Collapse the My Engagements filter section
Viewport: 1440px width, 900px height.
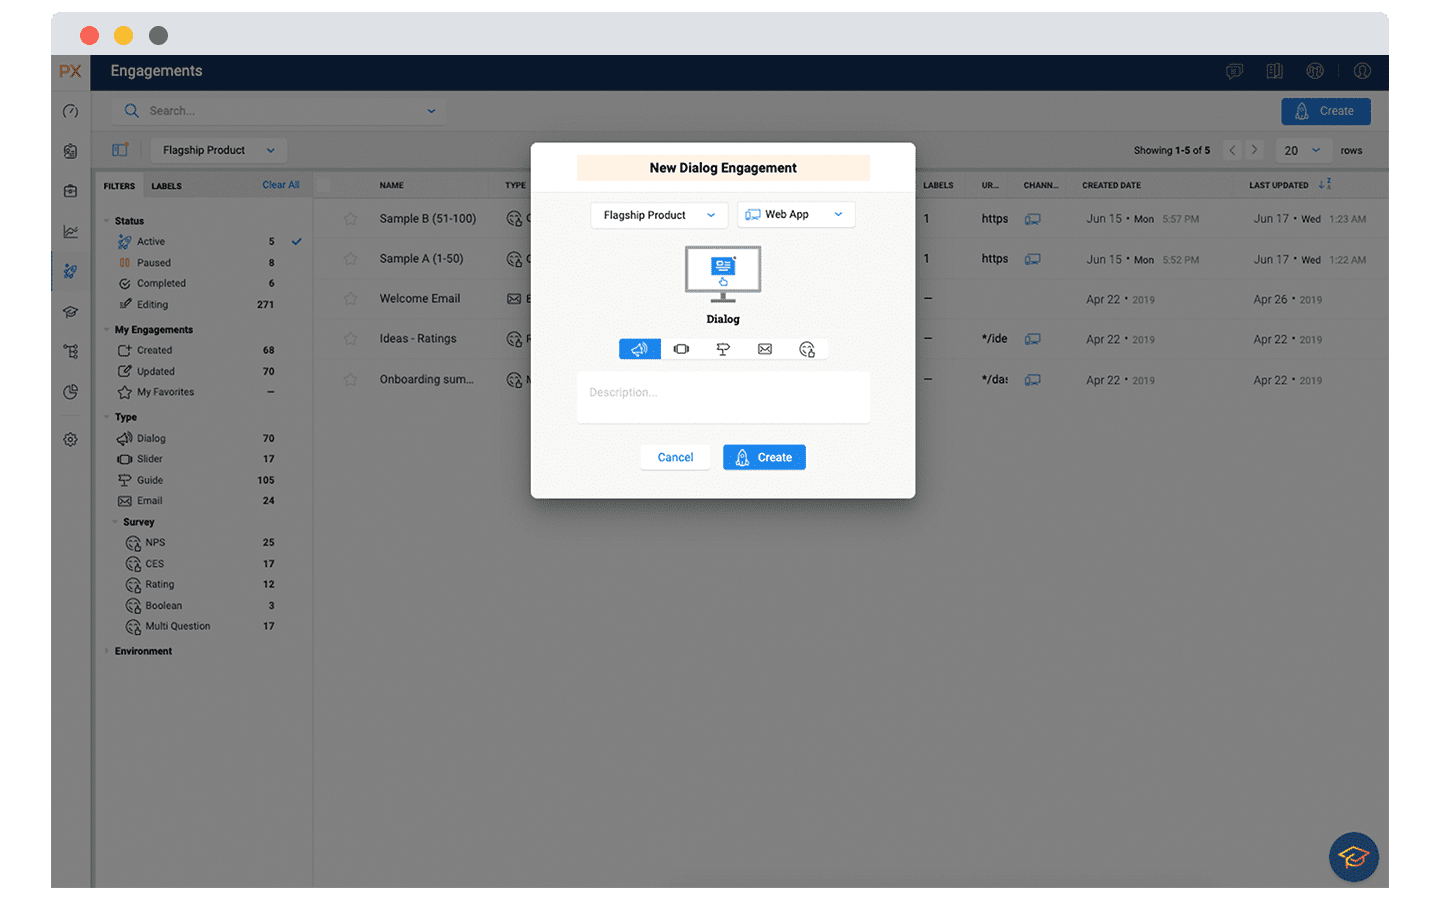(107, 330)
